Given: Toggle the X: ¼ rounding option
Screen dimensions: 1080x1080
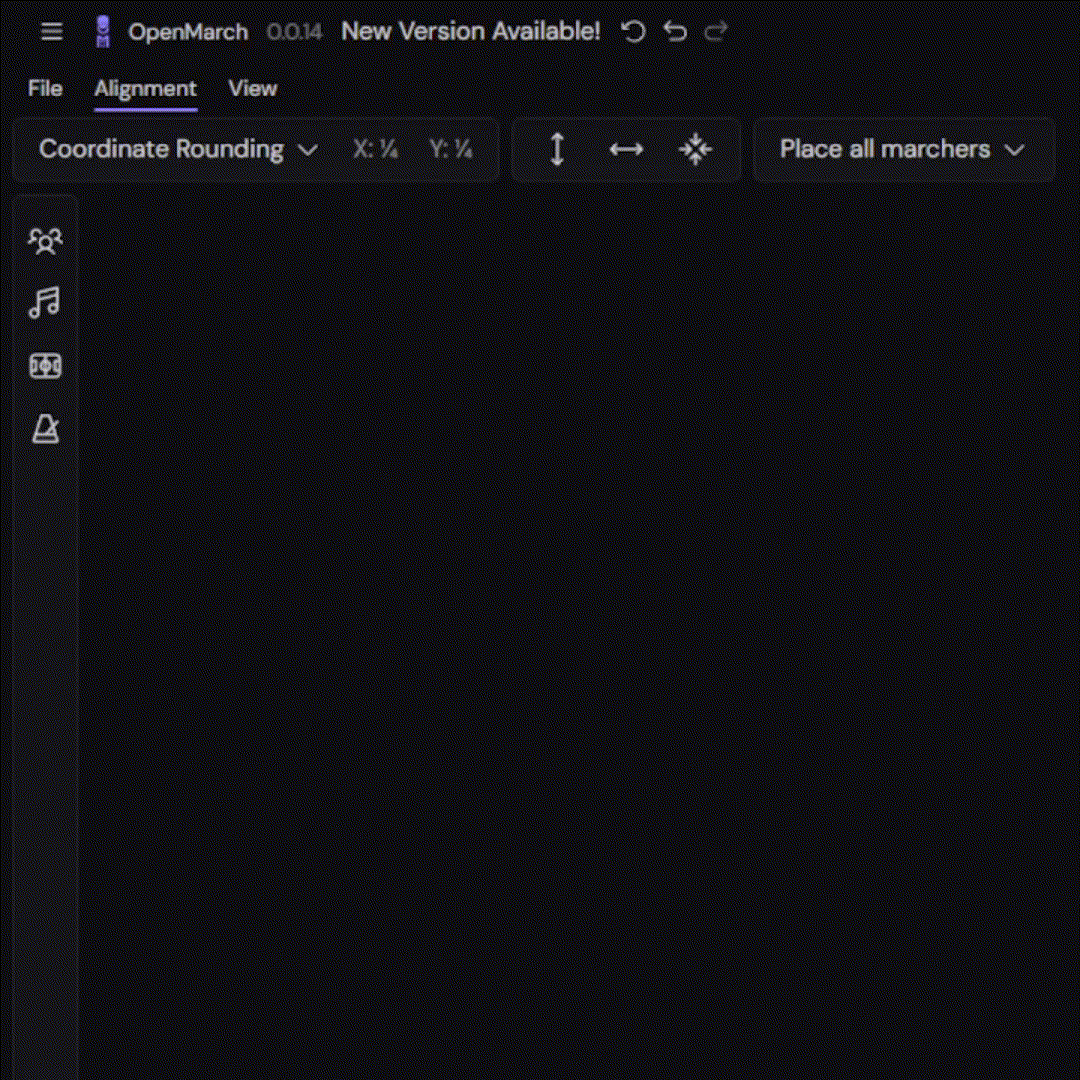Looking at the screenshot, I should 376,150.
